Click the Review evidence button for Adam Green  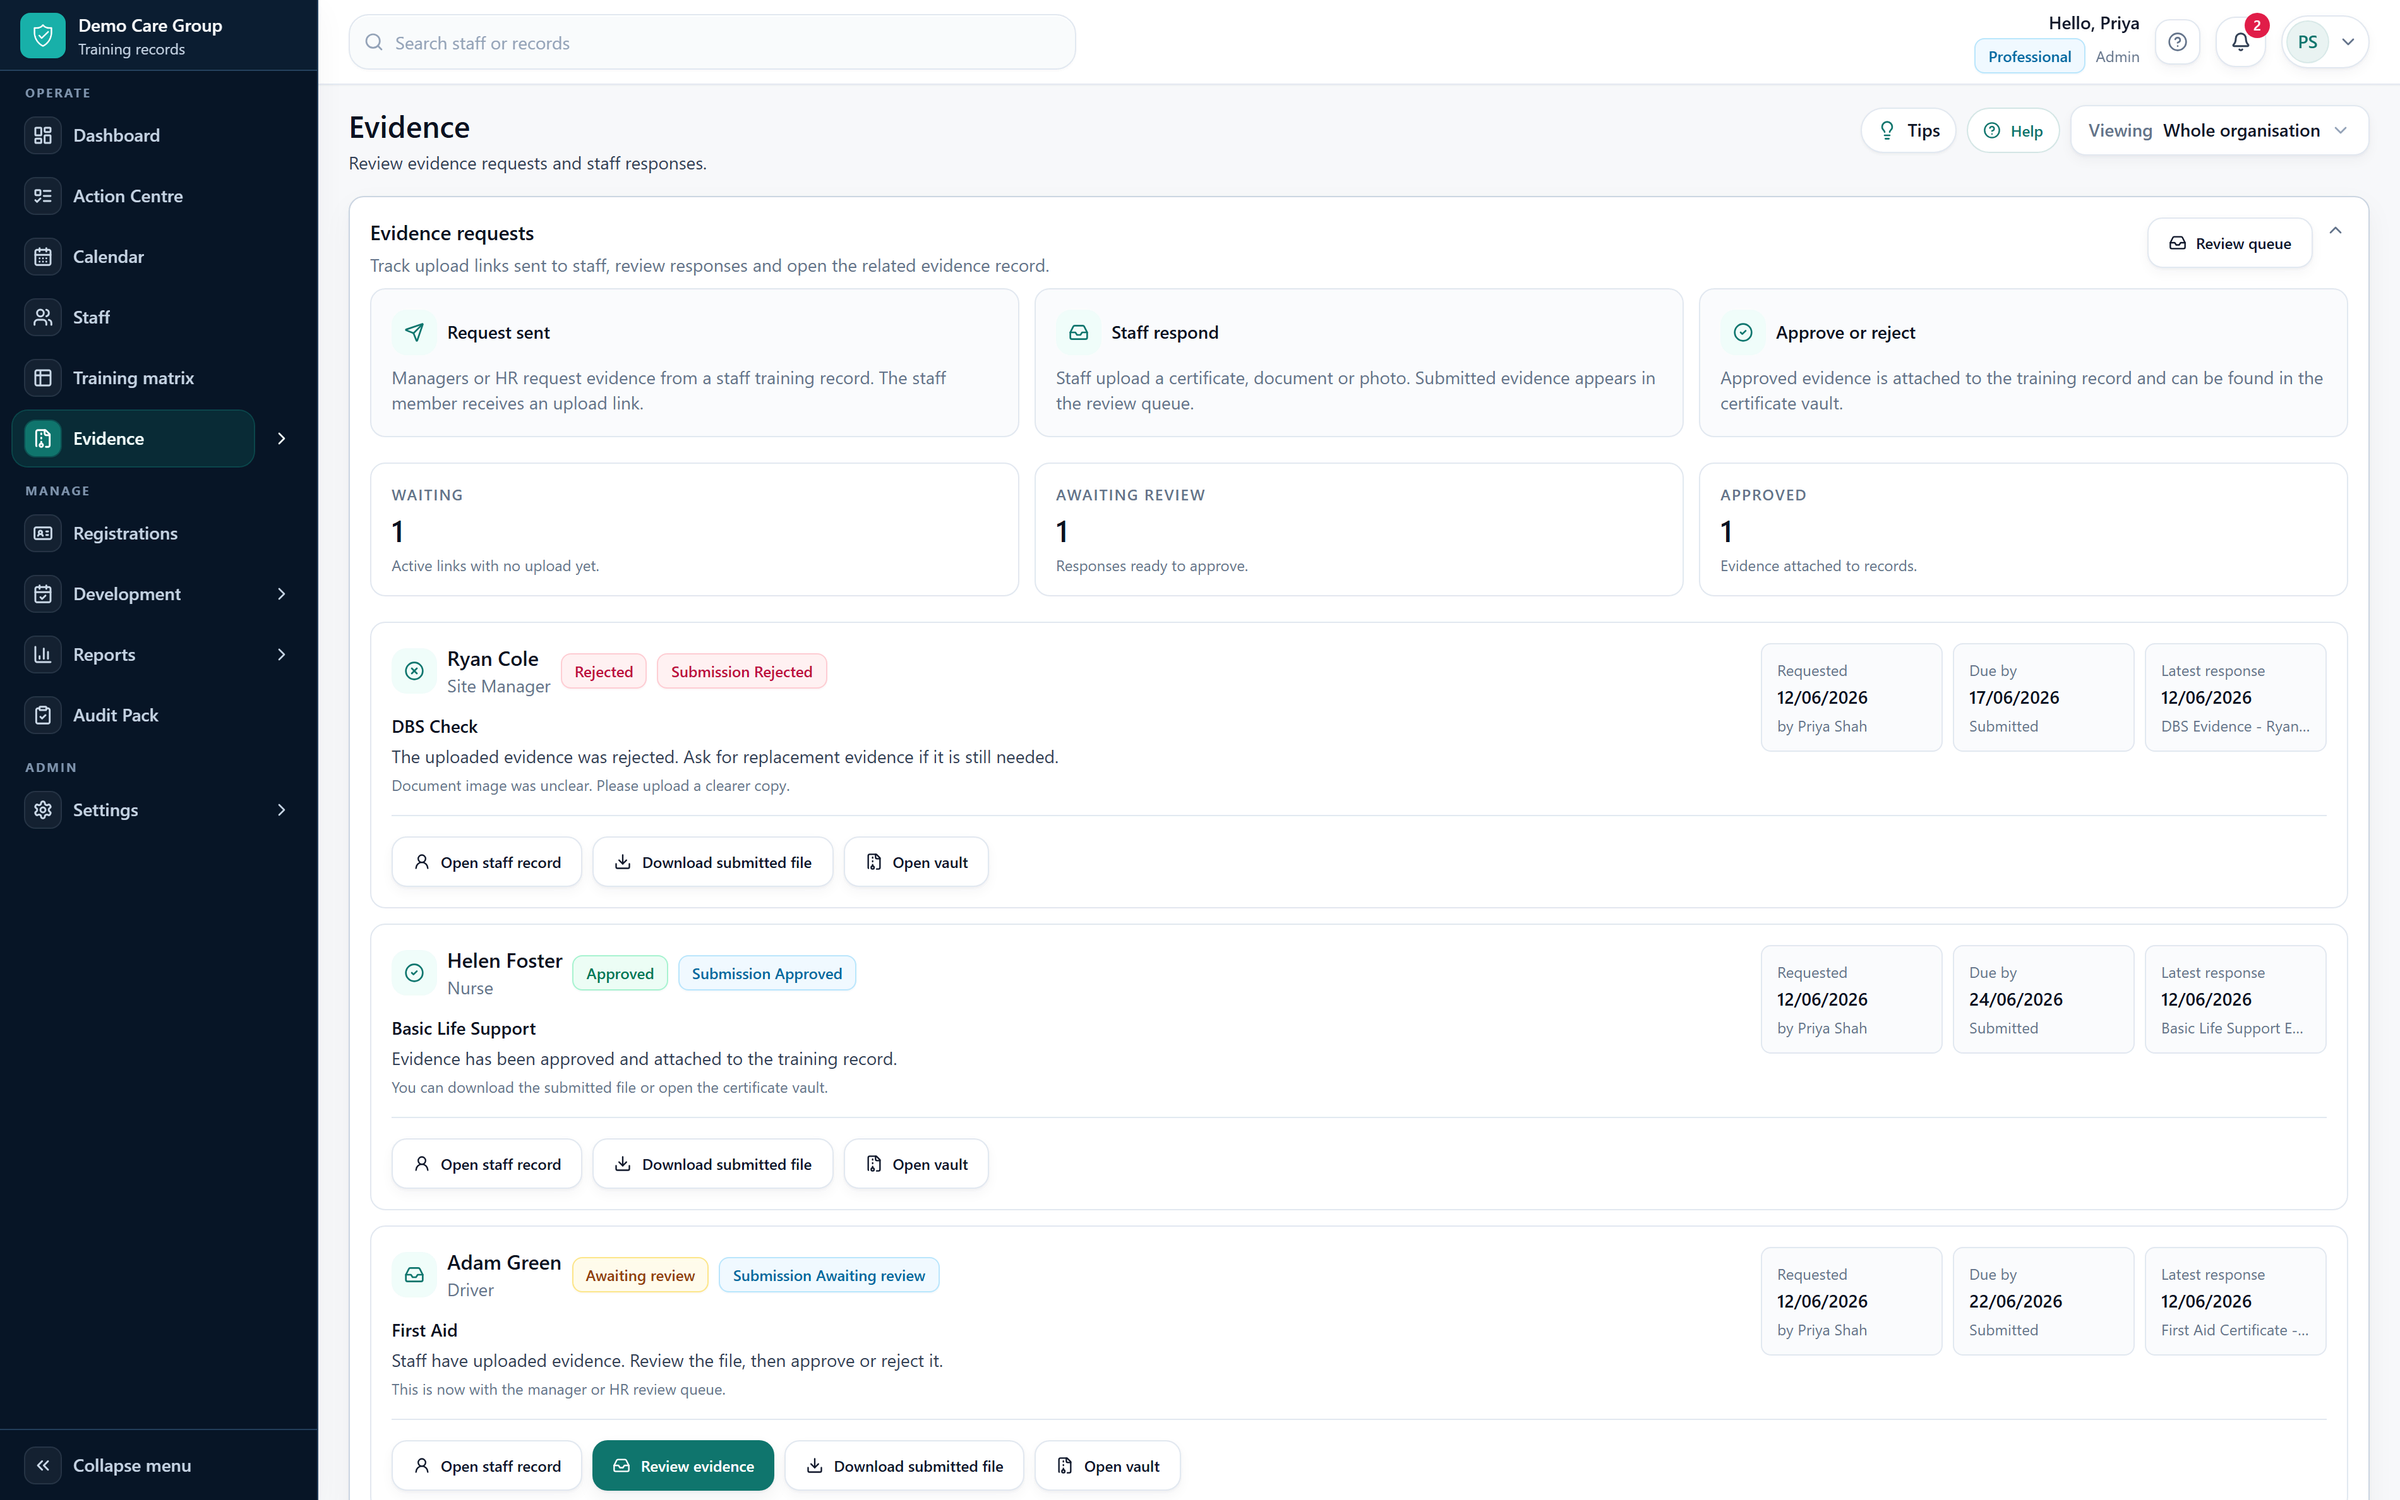(683, 1466)
